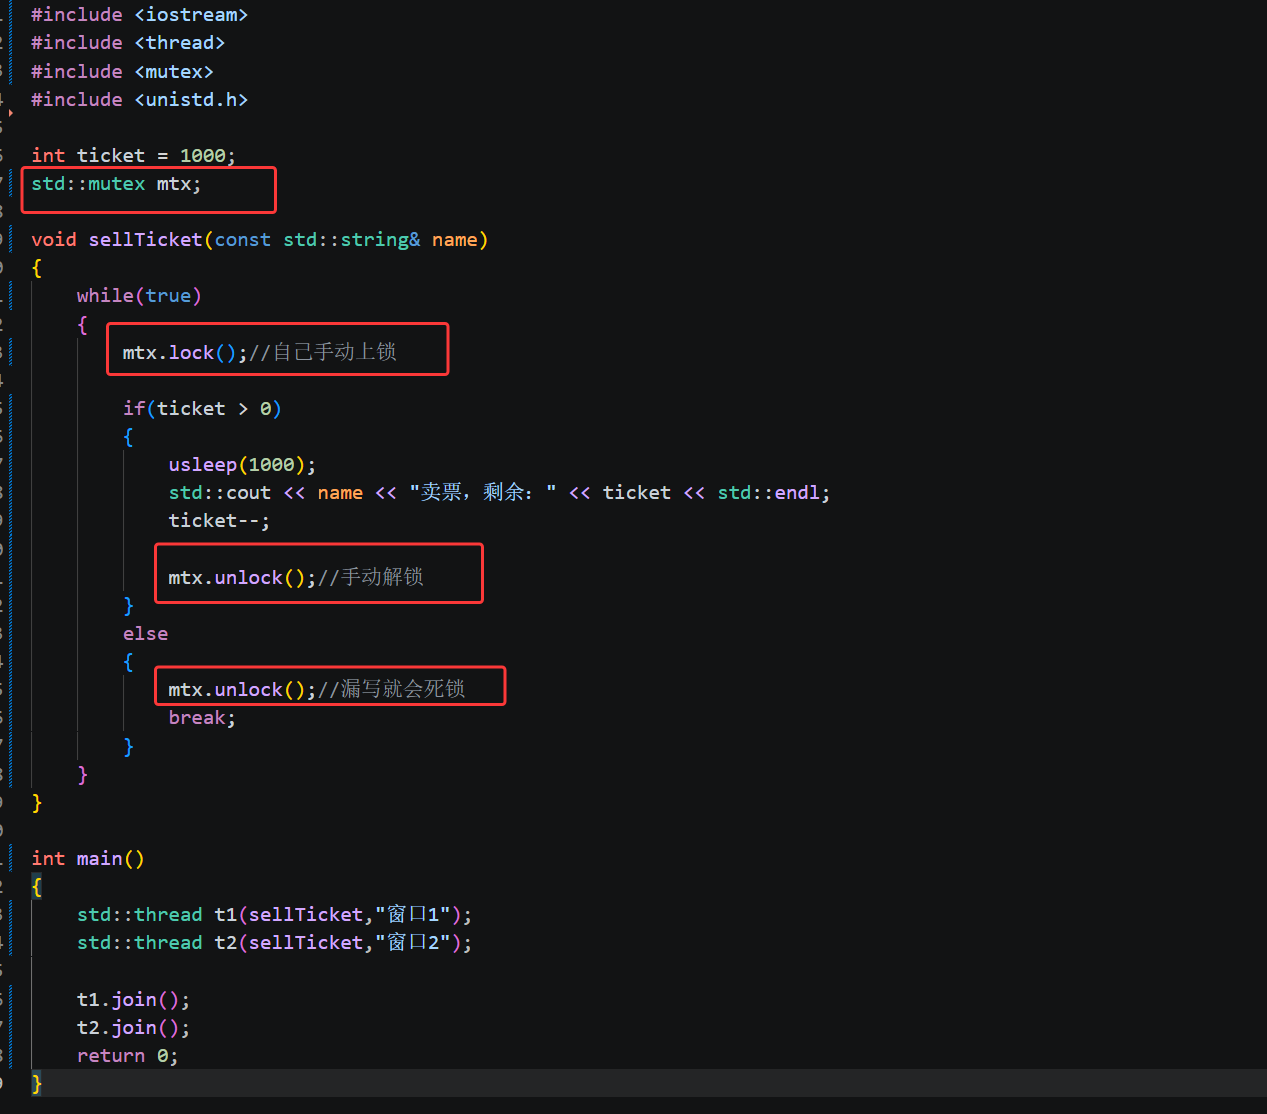Viewport: 1267px width, 1114px height.
Task: Click the 't2.join();' line
Action: [133, 1028]
